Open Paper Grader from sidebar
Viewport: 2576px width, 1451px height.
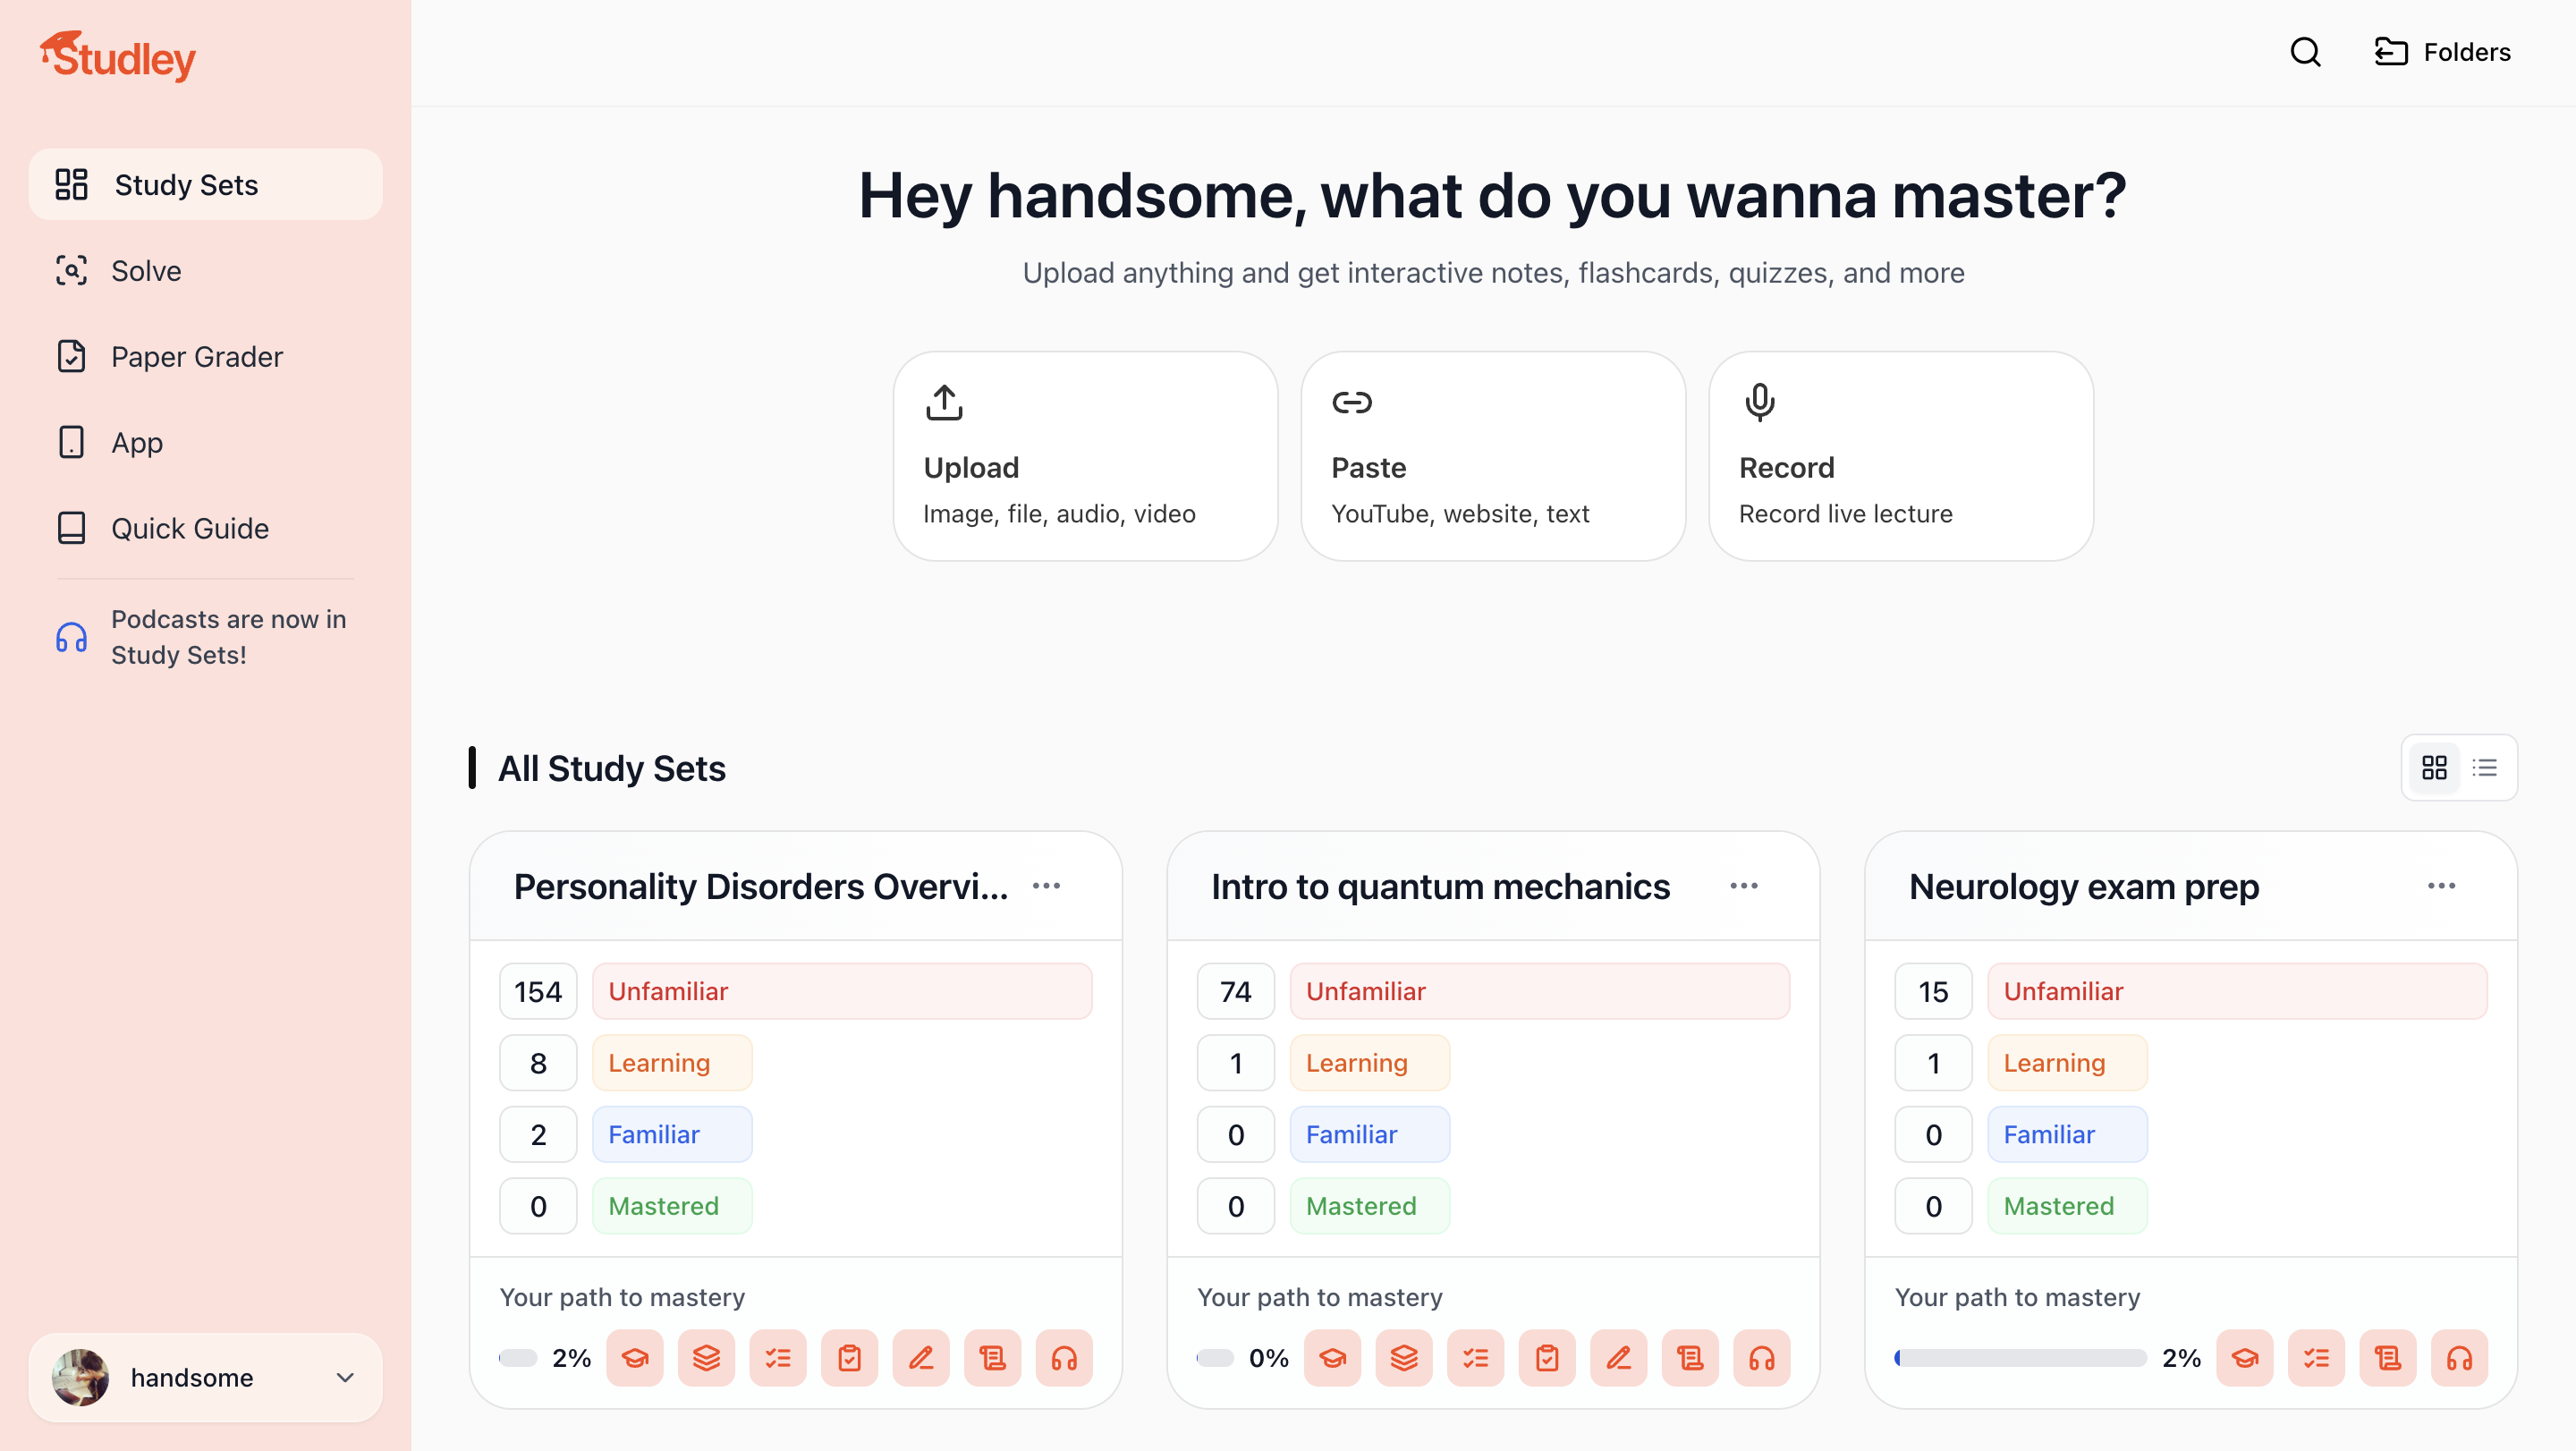tap(196, 357)
